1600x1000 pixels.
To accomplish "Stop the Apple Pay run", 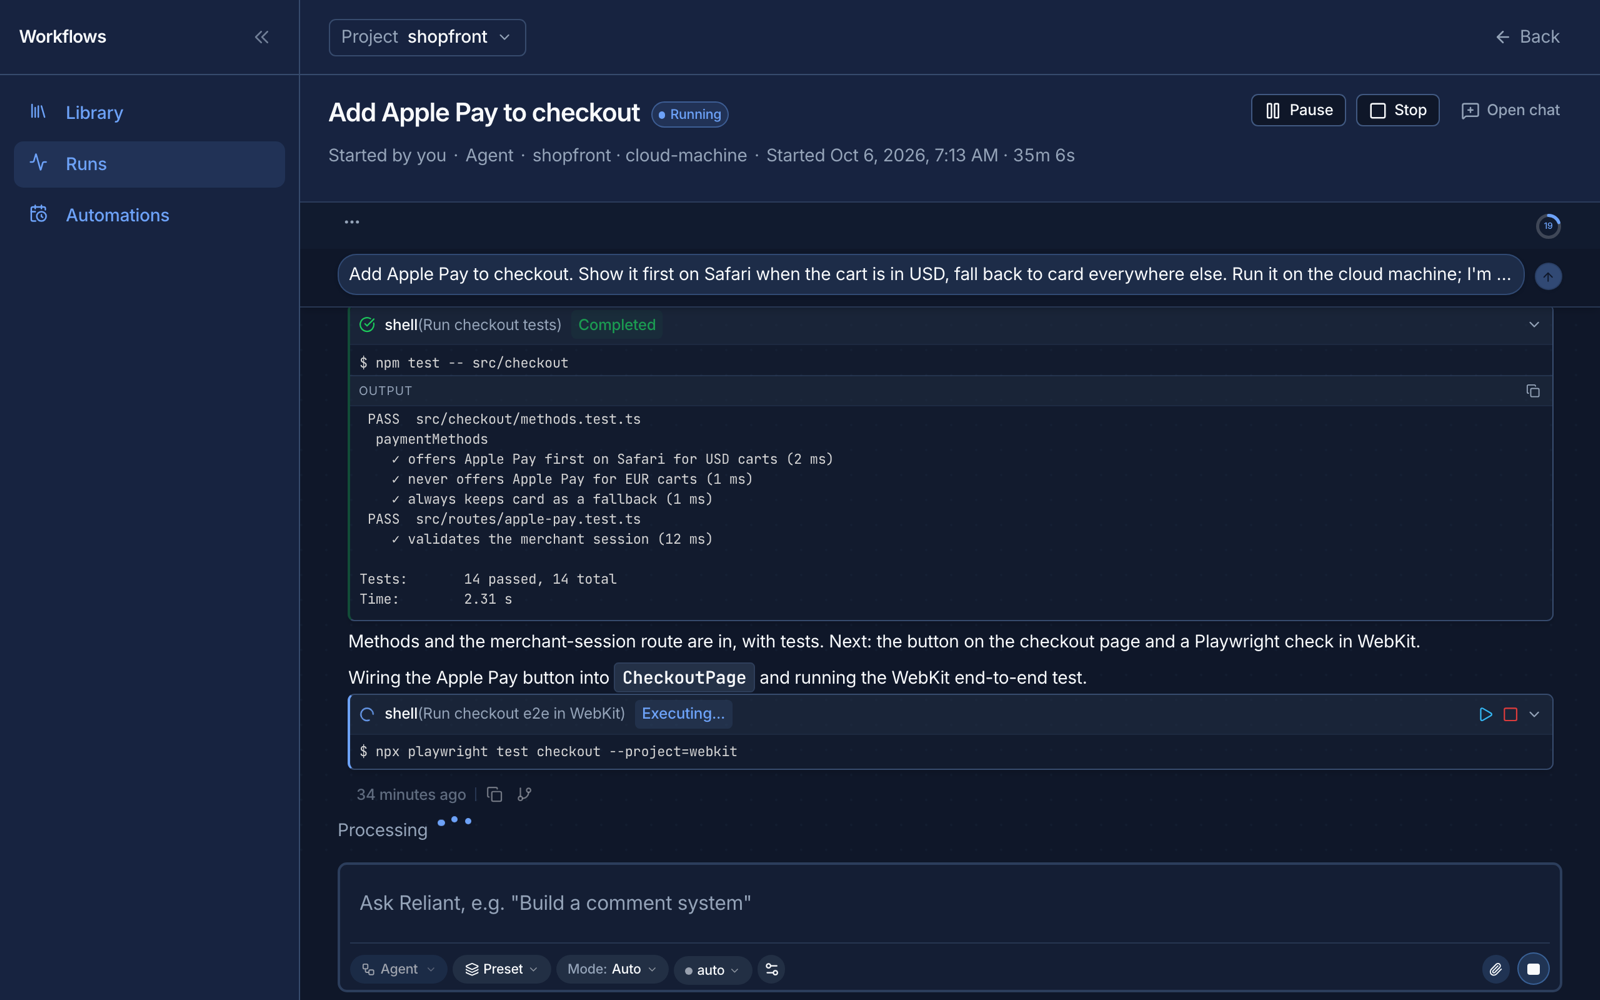I will [1397, 110].
